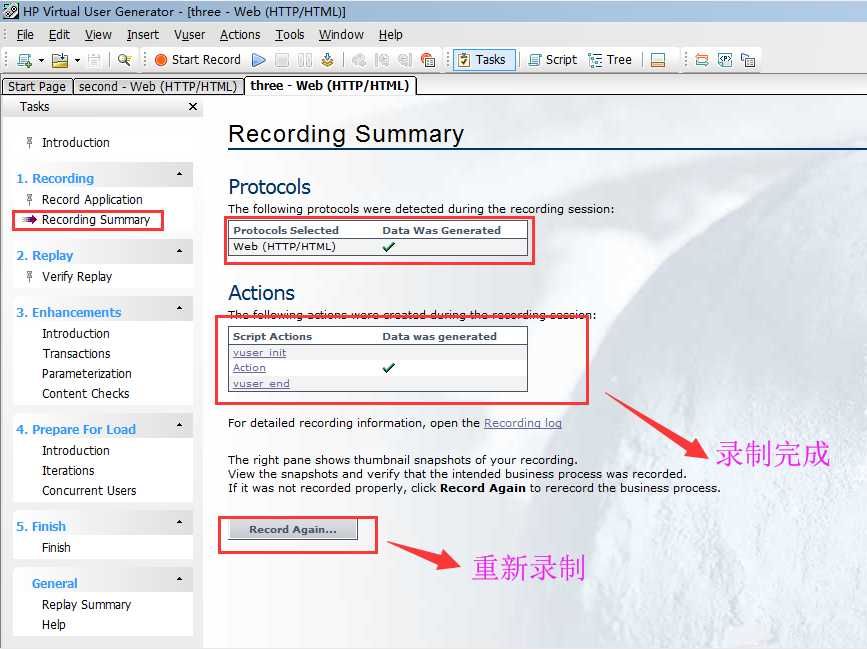Collapse the 3. Enhancements section
867x649 pixels.
179,308
